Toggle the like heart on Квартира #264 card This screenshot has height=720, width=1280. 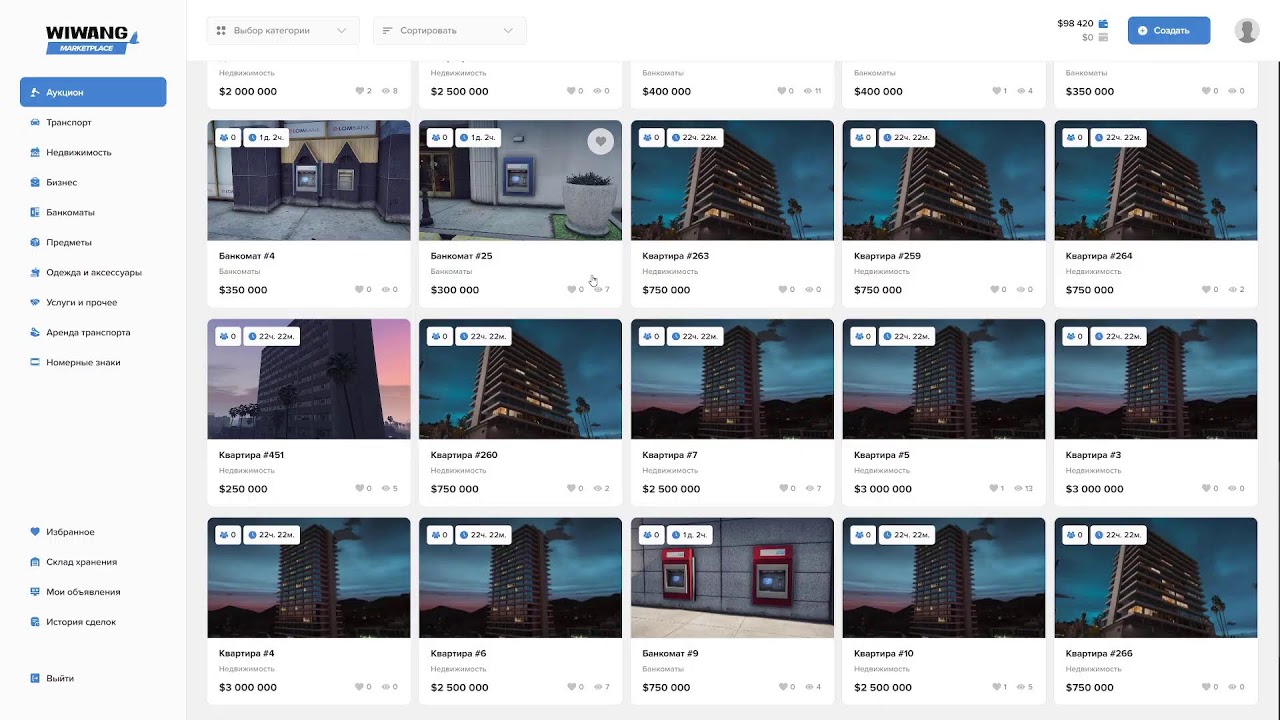(x=1207, y=290)
